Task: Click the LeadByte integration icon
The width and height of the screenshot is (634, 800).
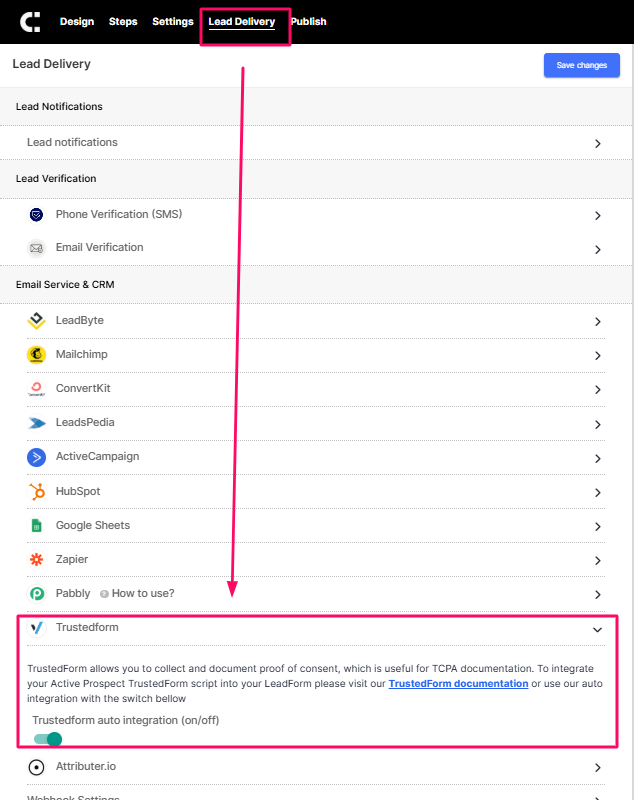Action: click(x=36, y=320)
